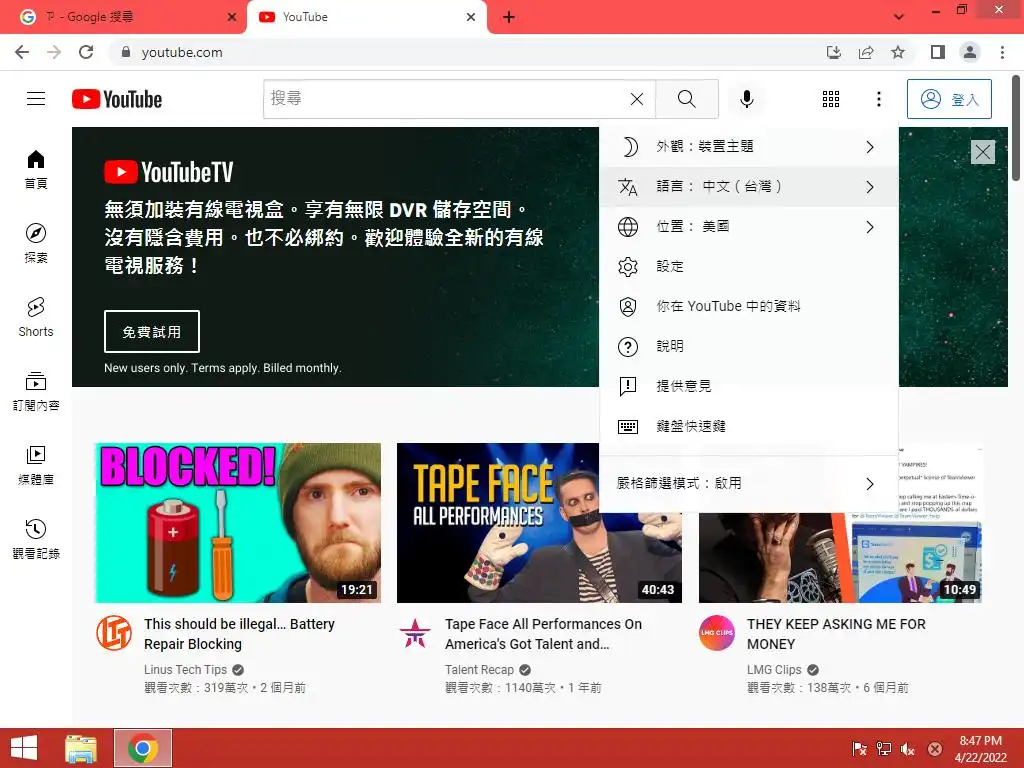Open Tape Face All Performances video title
This screenshot has height=768, width=1024.
[x=543, y=633]
